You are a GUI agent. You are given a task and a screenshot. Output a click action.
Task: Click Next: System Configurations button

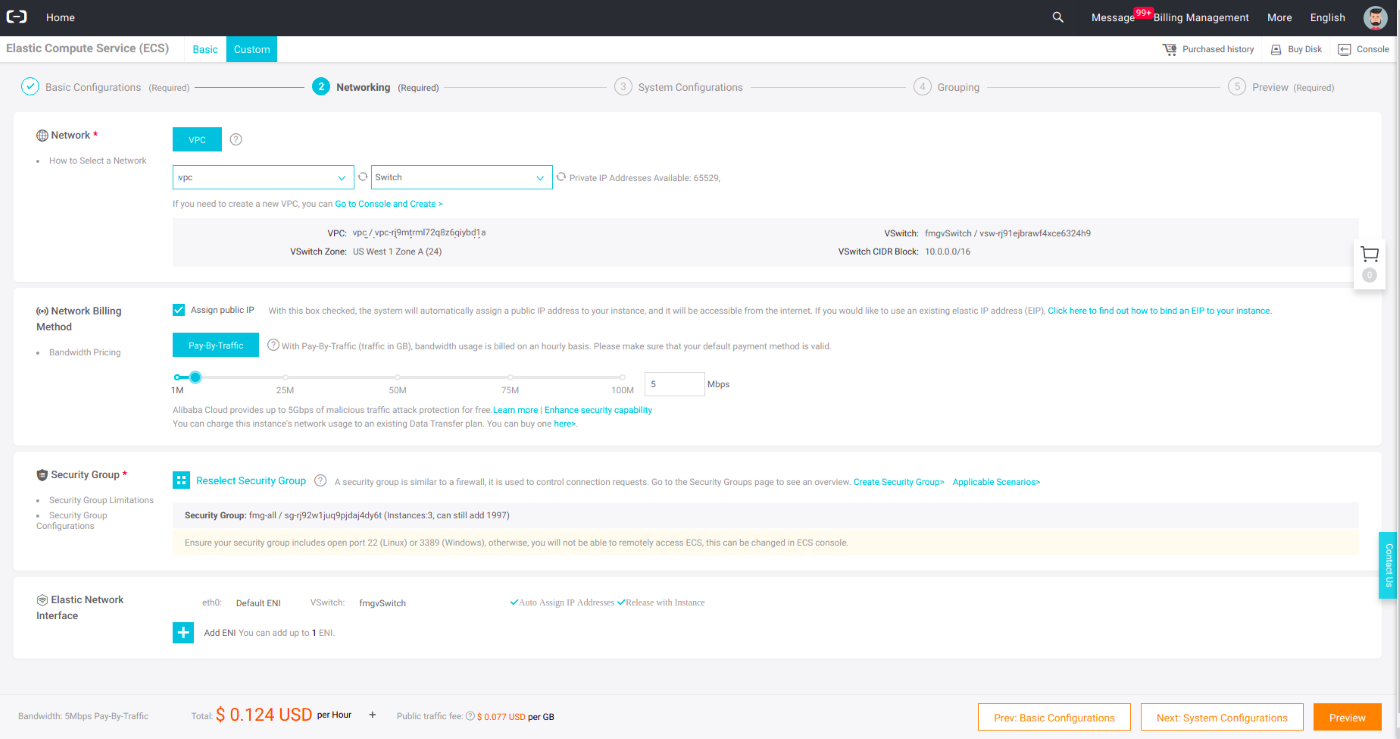(x=1222, y=716)
